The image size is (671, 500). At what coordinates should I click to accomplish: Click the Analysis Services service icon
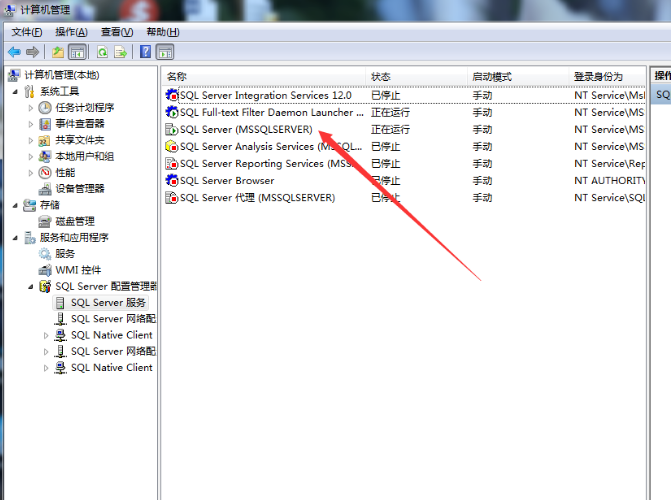pos(172,146)
